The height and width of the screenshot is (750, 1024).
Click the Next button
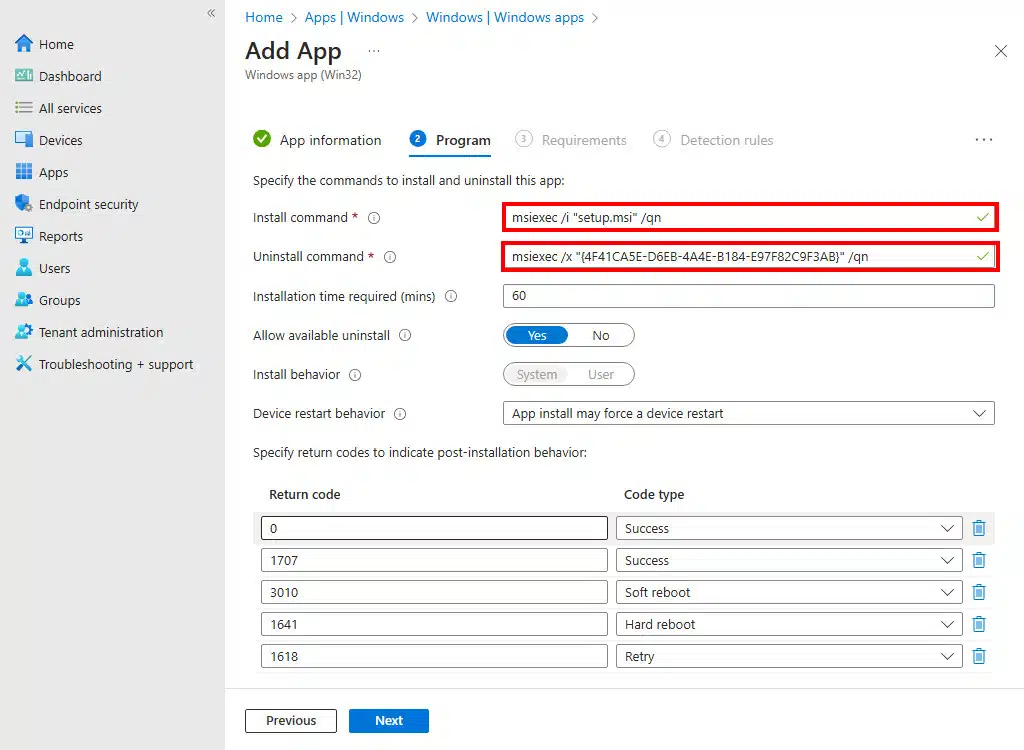(x=389, y=721)
